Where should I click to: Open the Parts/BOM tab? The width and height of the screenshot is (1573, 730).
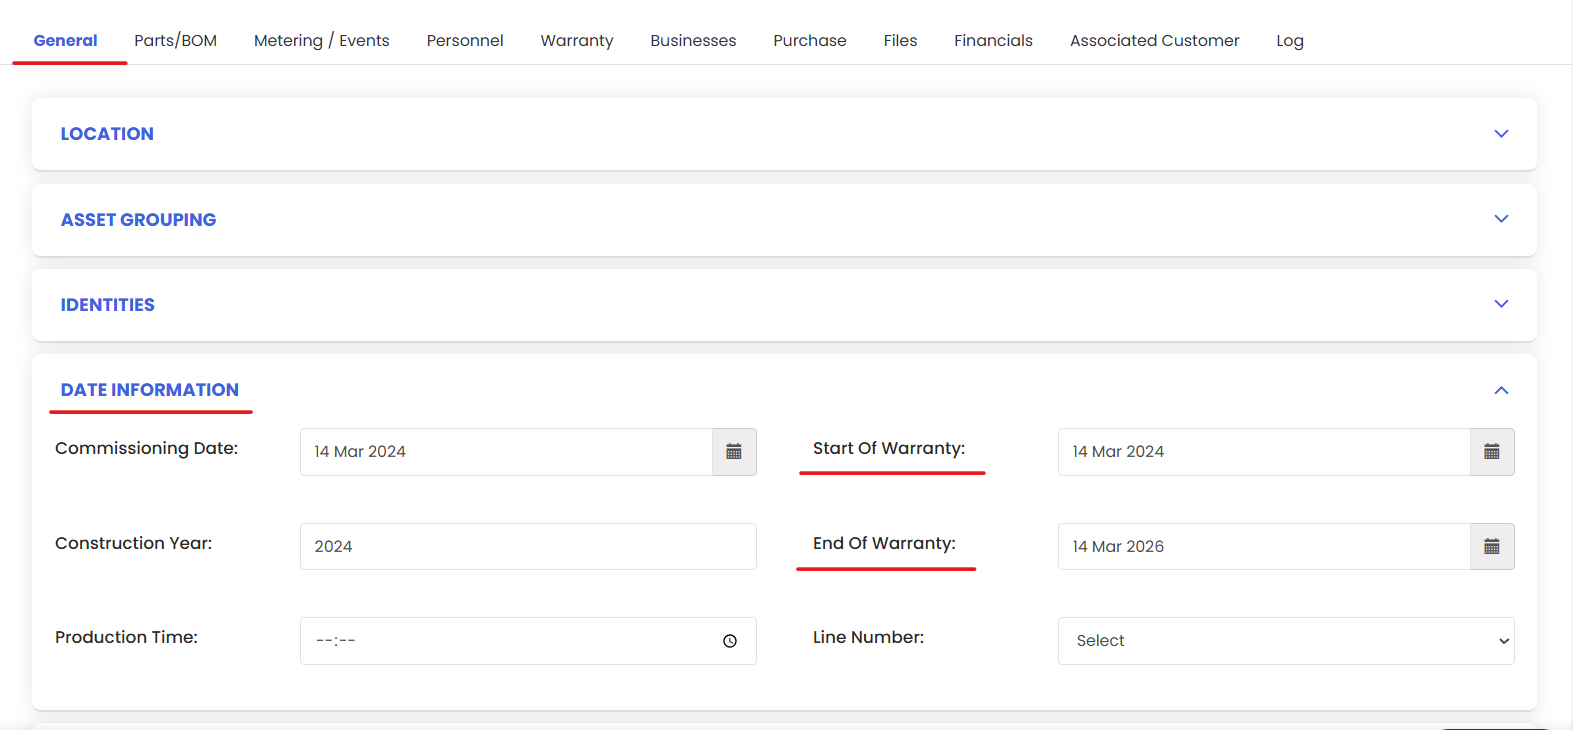tap(176, 41)
